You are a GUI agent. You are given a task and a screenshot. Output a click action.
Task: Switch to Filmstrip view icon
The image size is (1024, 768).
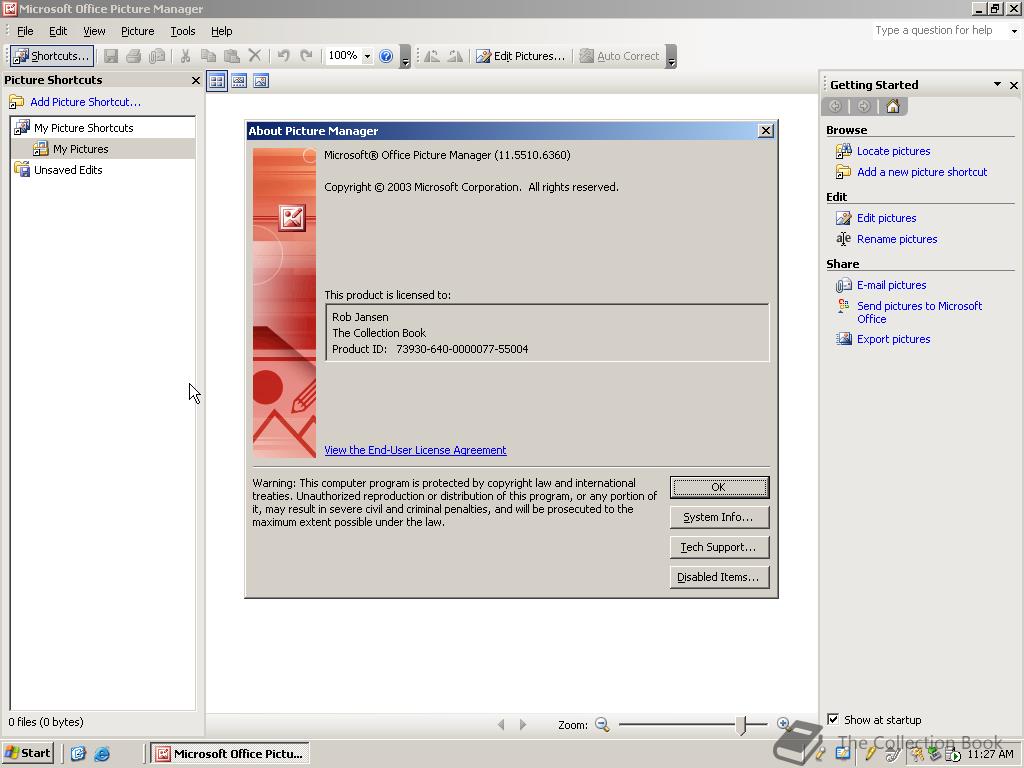(239, 81)
